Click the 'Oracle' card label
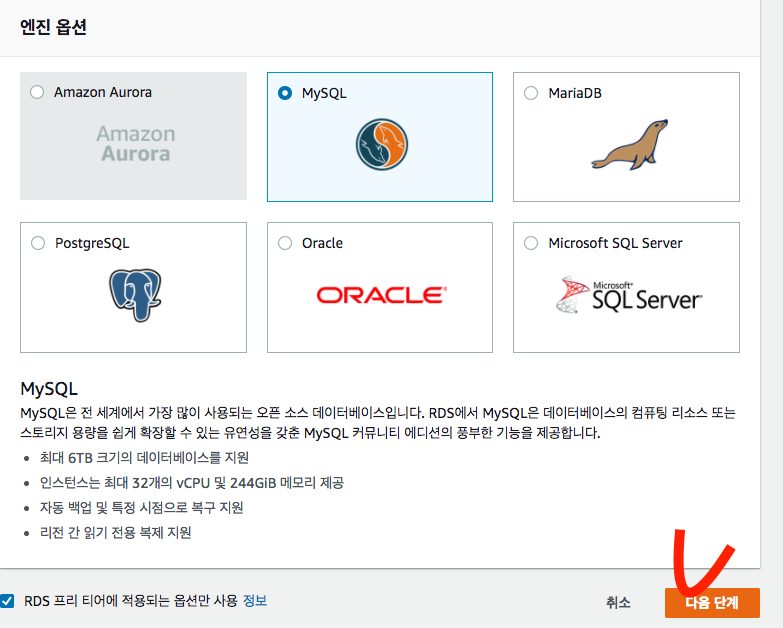The height and width of the screenshot is (628, 783). click(x=322, y=243)
